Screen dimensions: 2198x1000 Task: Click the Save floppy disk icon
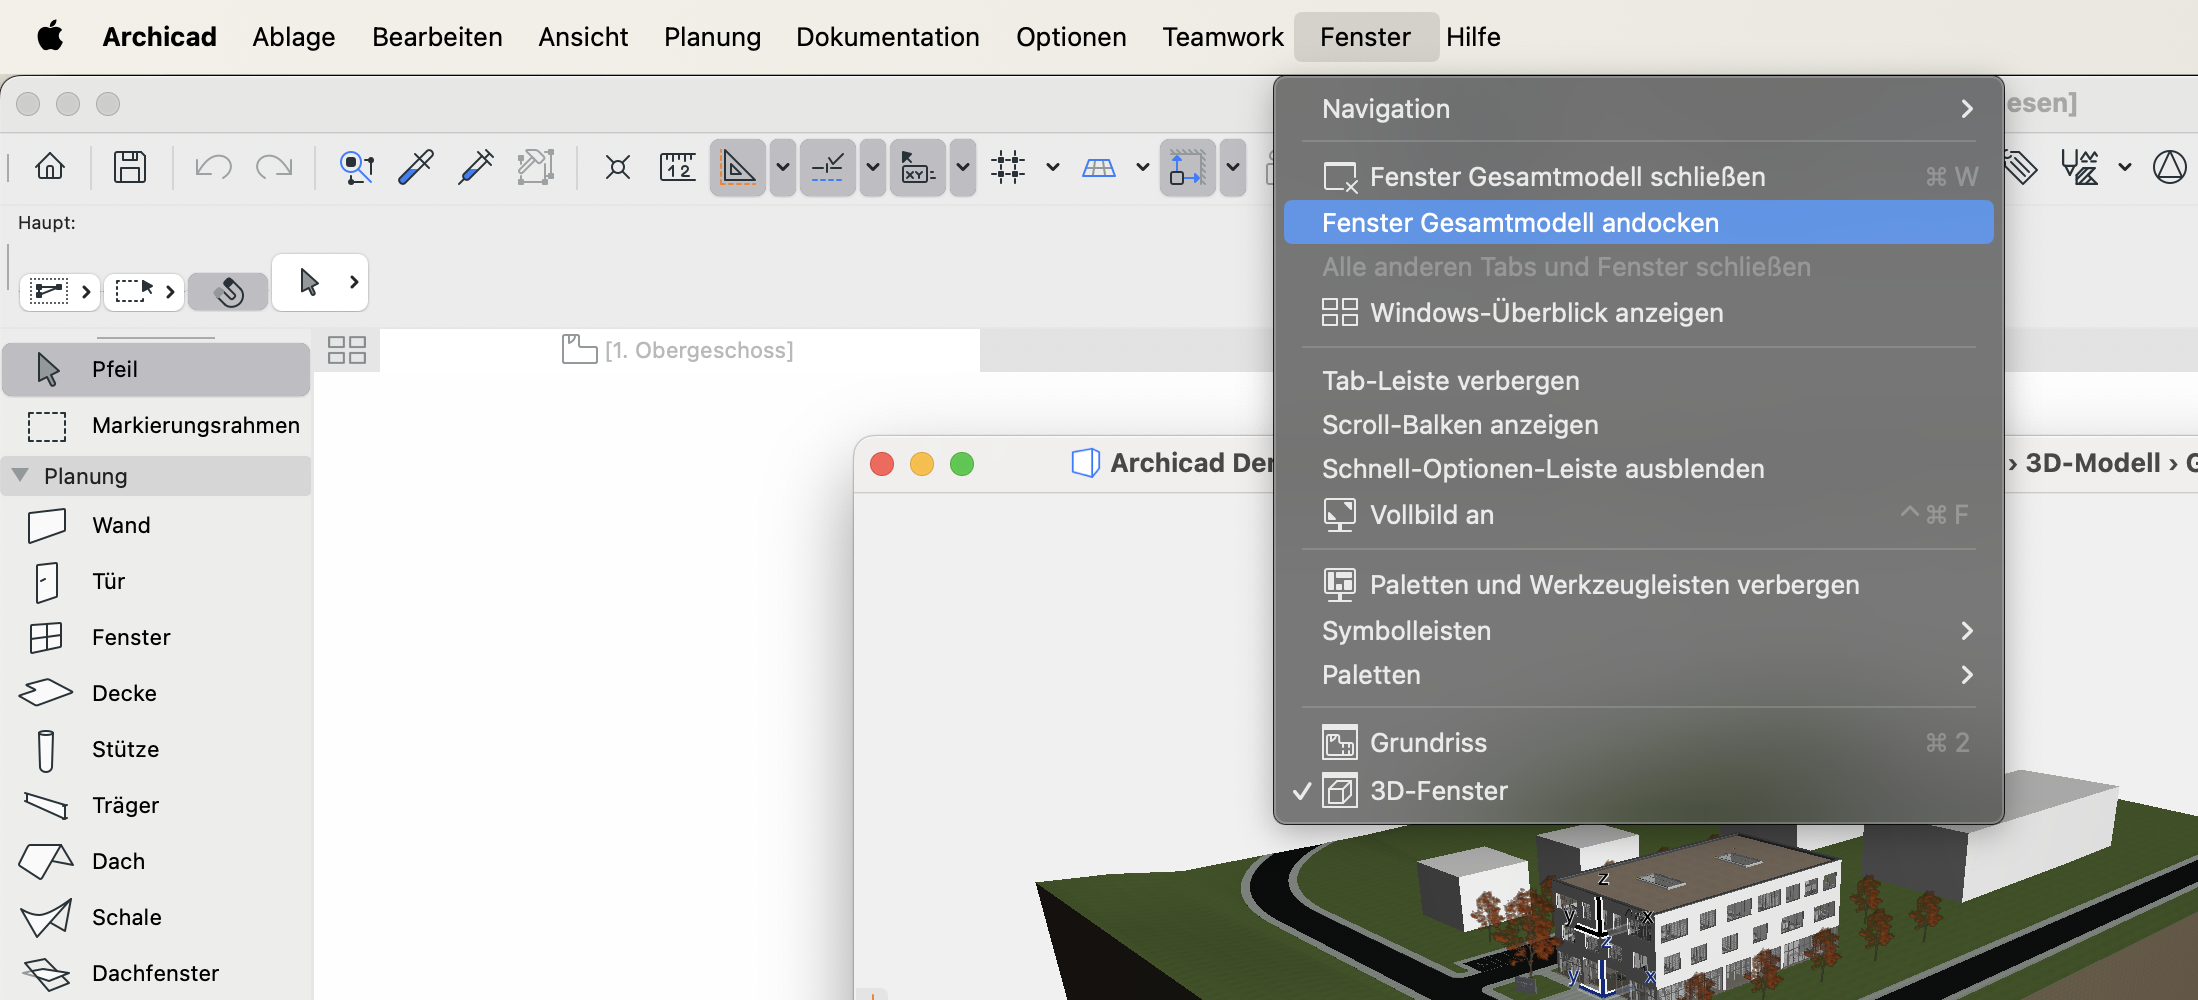130,167
